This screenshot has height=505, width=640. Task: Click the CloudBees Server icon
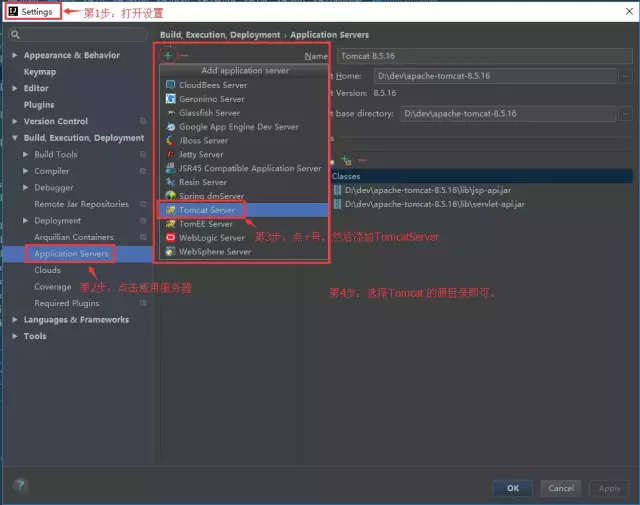click(x=171, y=85)
